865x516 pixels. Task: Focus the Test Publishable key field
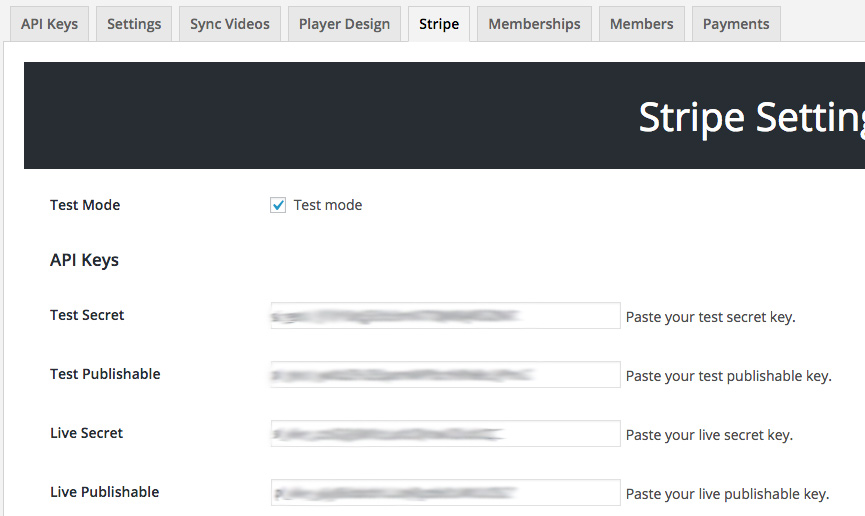point(446,375)
